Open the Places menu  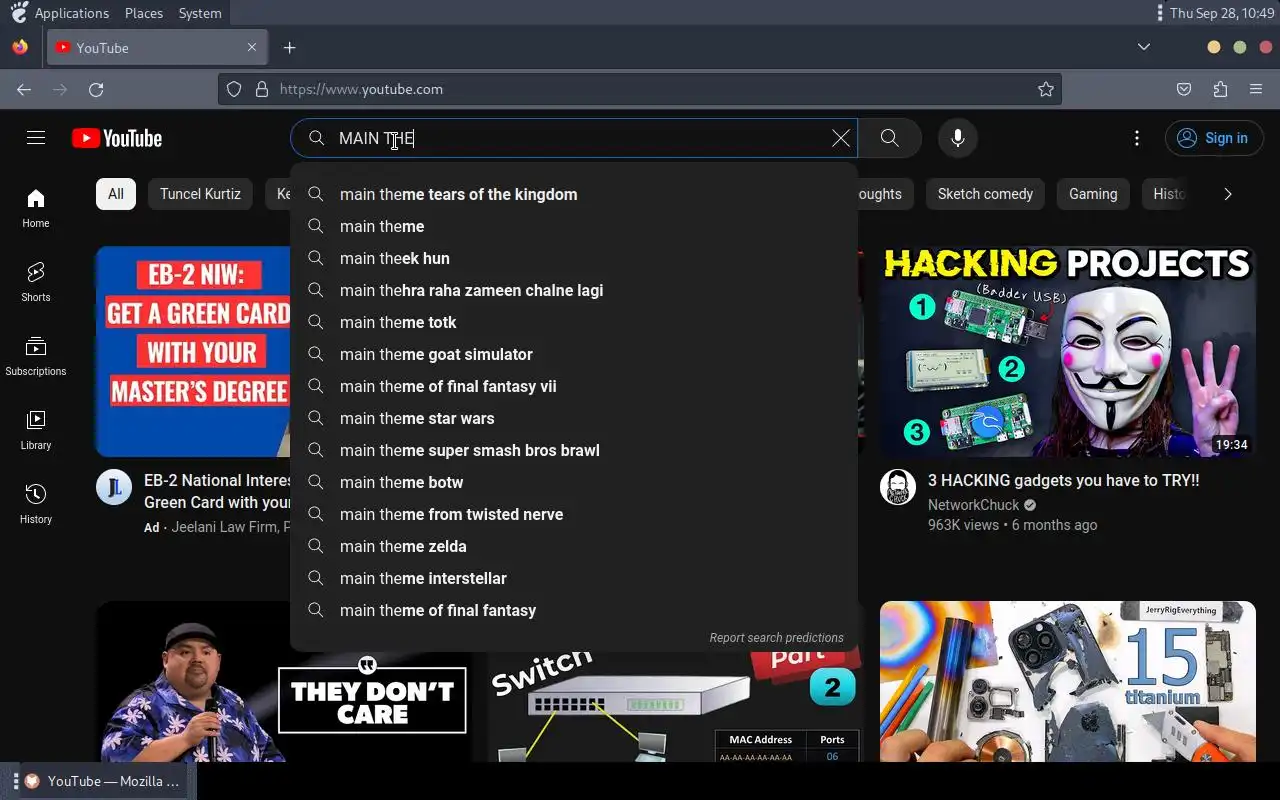click(144, 13)
